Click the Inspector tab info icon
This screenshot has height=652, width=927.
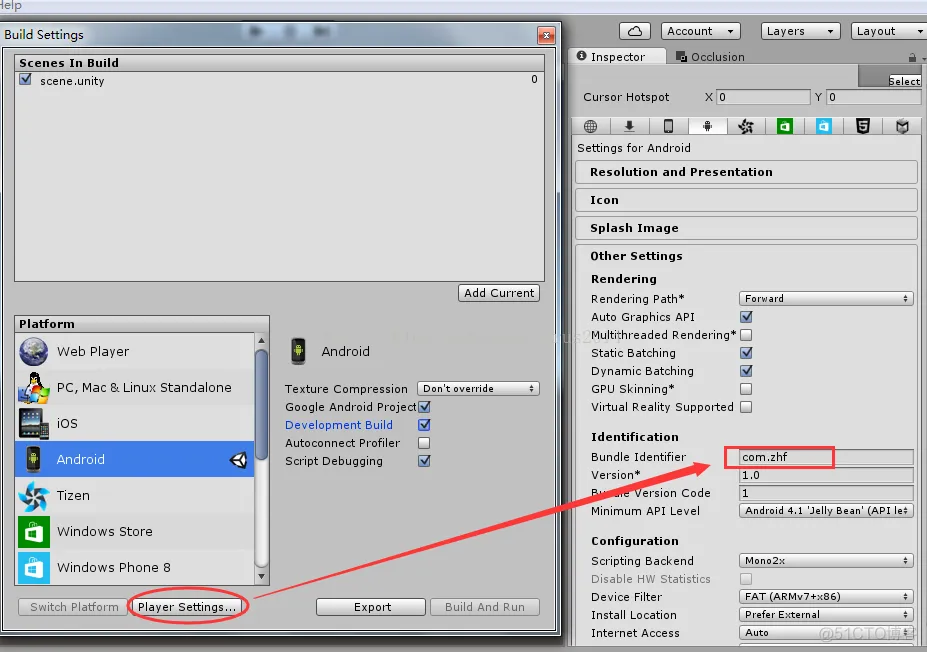[582, 56]
